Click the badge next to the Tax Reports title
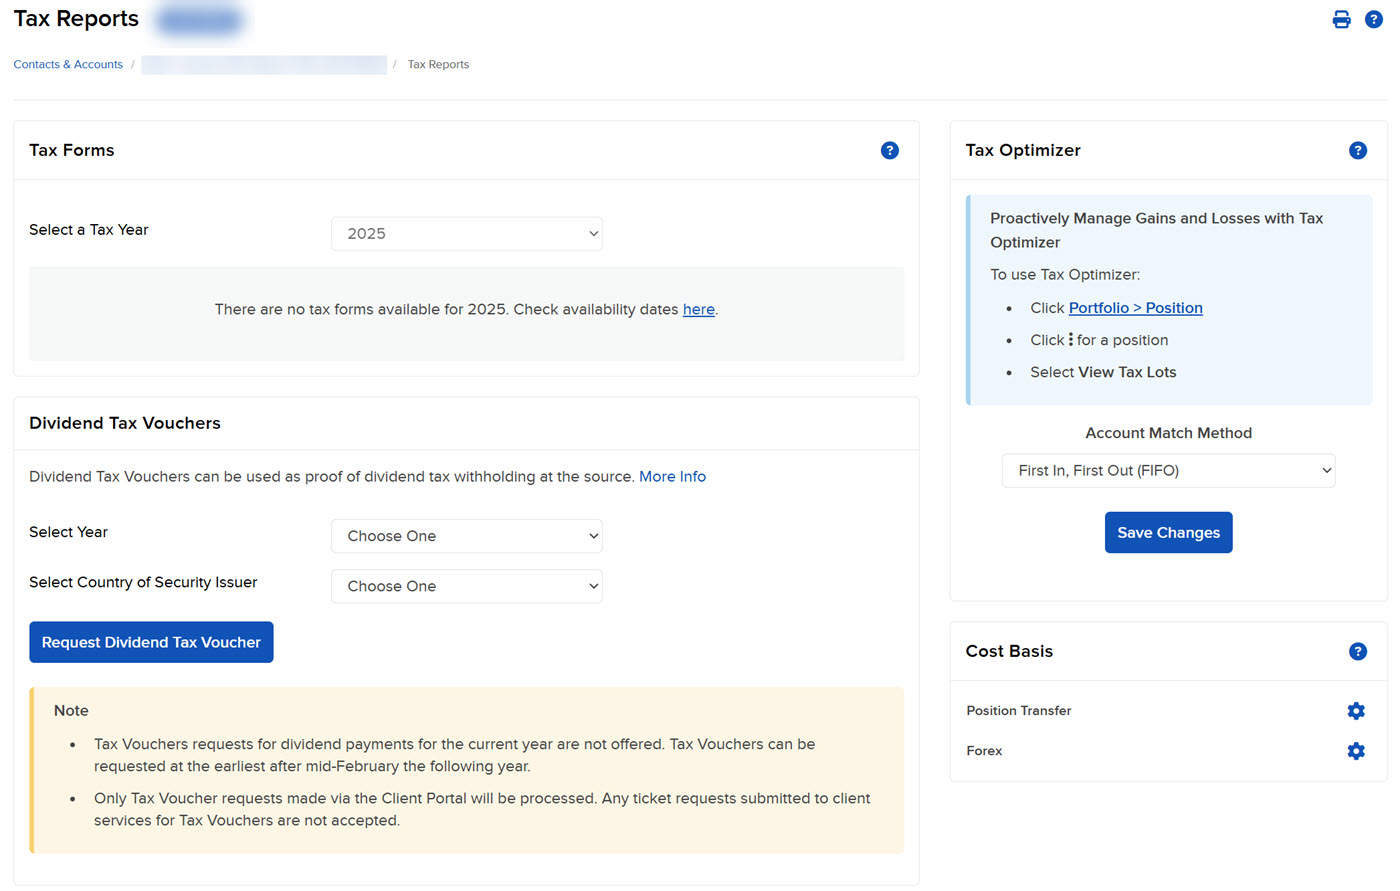This screenshot has width=1400, height=891. click(198, 20)
